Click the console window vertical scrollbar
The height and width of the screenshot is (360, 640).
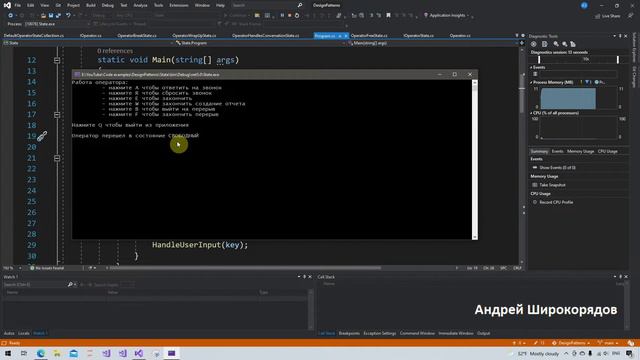point(475,160)
